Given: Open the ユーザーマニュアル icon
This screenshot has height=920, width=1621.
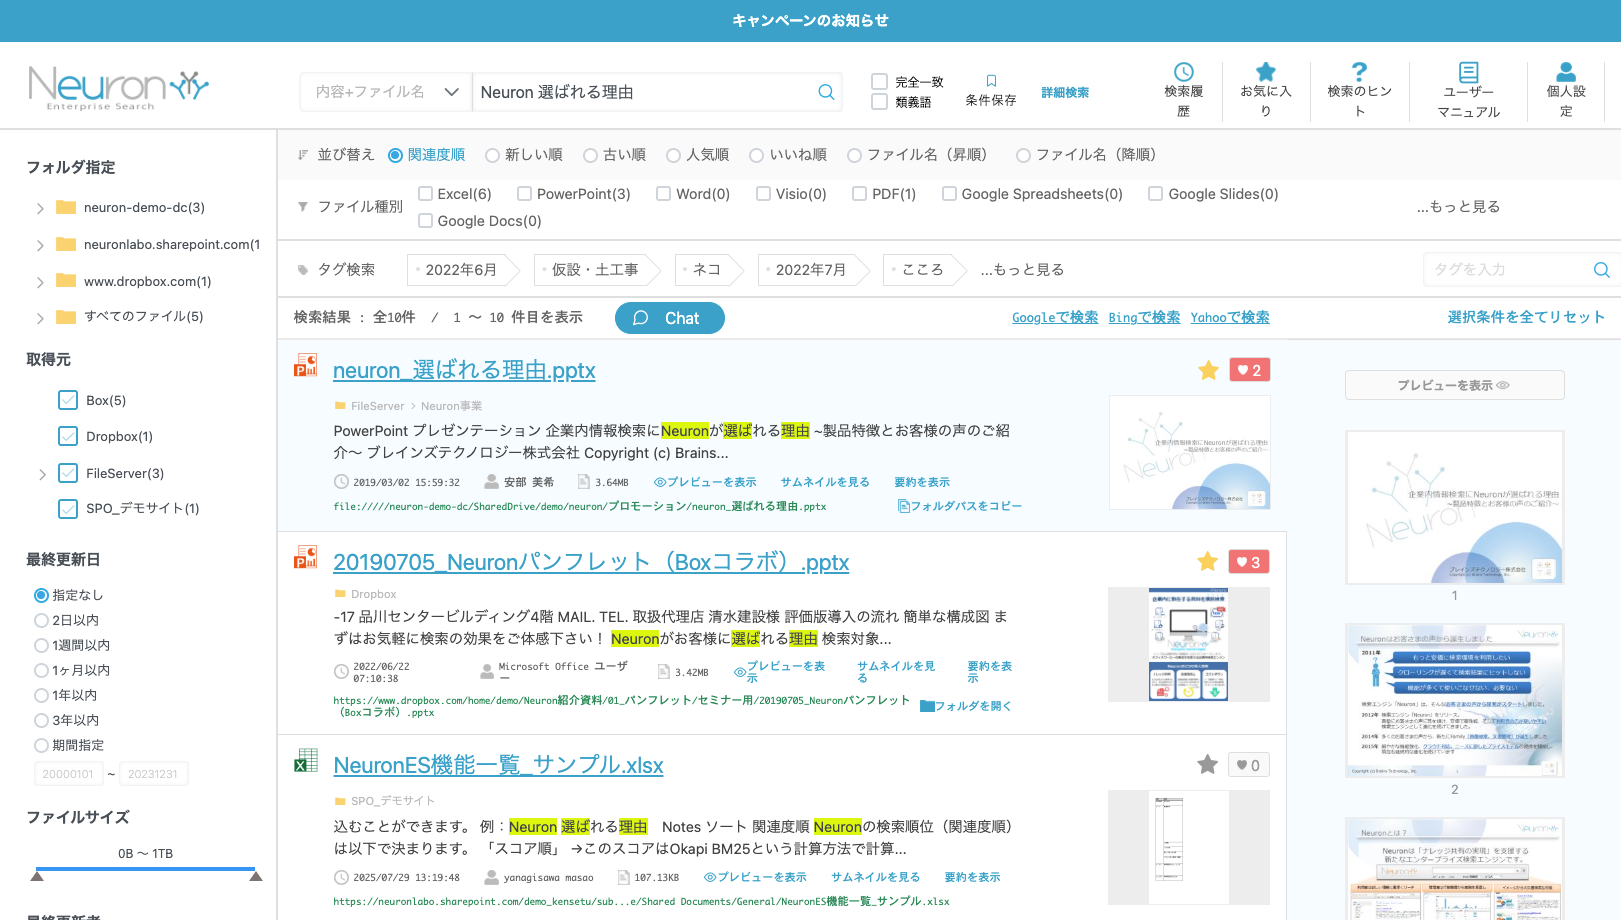Looking at the screenshot, I should [x=1467, y=77].
